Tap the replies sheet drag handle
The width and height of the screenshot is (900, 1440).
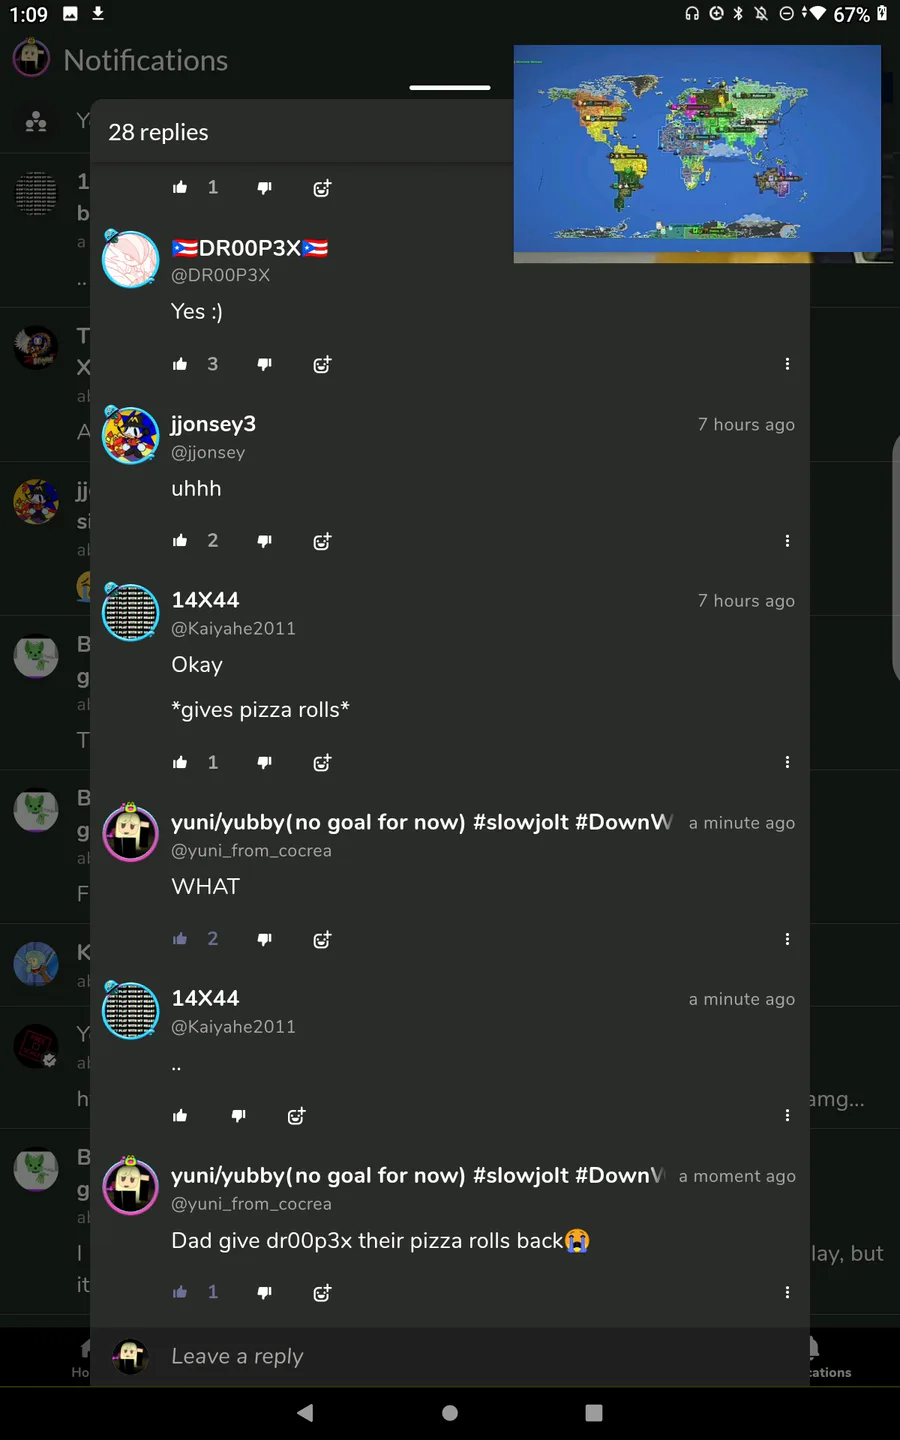coord(450,88)
